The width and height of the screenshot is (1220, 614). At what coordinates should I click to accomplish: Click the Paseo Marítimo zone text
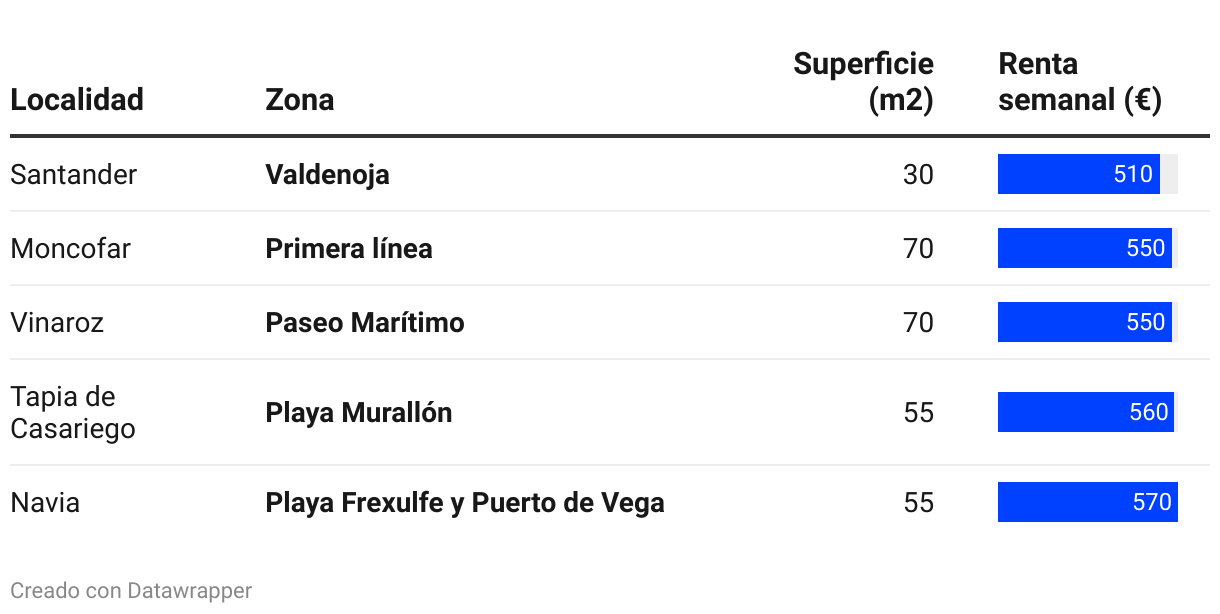pos(365,322)
